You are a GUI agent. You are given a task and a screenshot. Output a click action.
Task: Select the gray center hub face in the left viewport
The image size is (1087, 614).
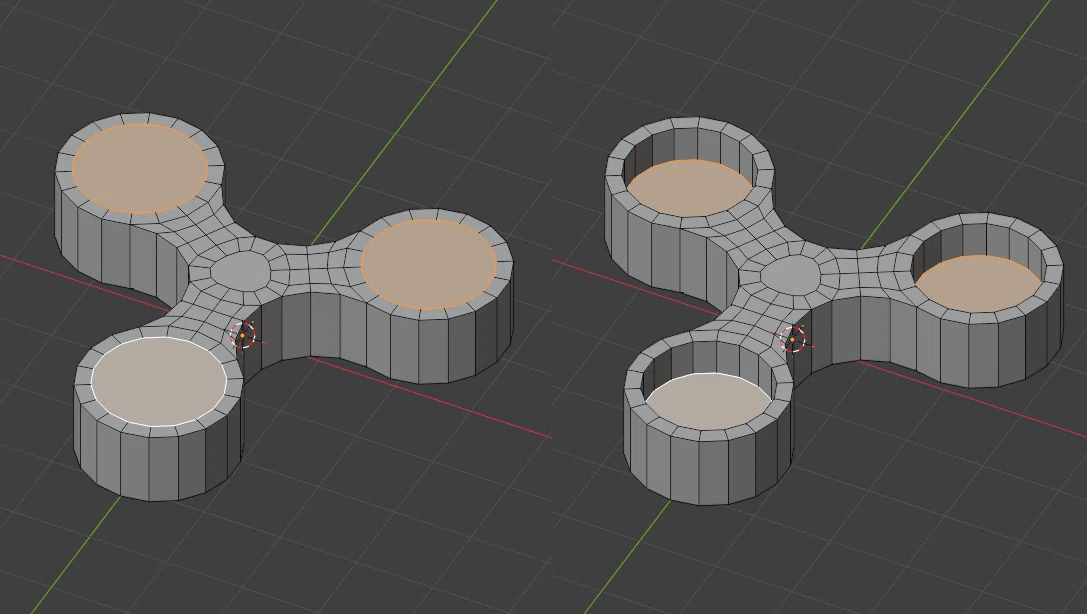click(x=240, y=272)
